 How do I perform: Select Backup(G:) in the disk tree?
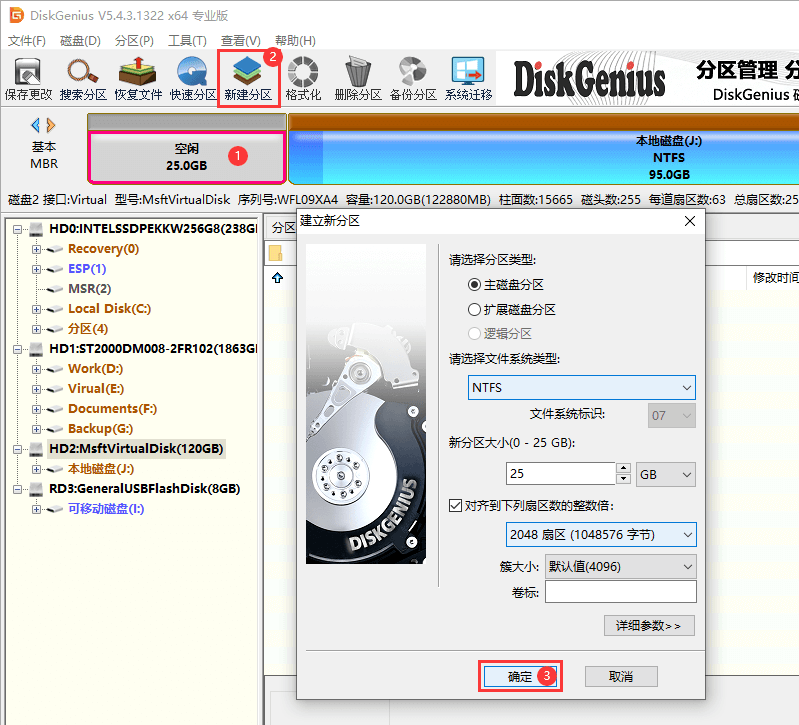100,429
